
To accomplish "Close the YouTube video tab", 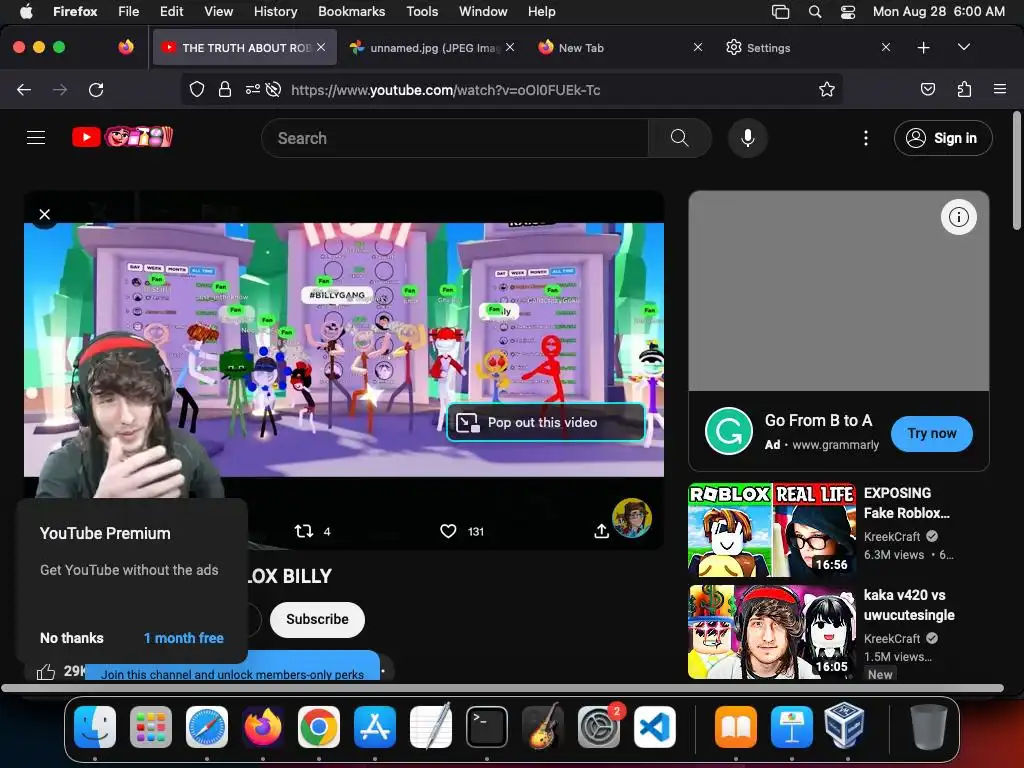I will click(x=321, y=48).
